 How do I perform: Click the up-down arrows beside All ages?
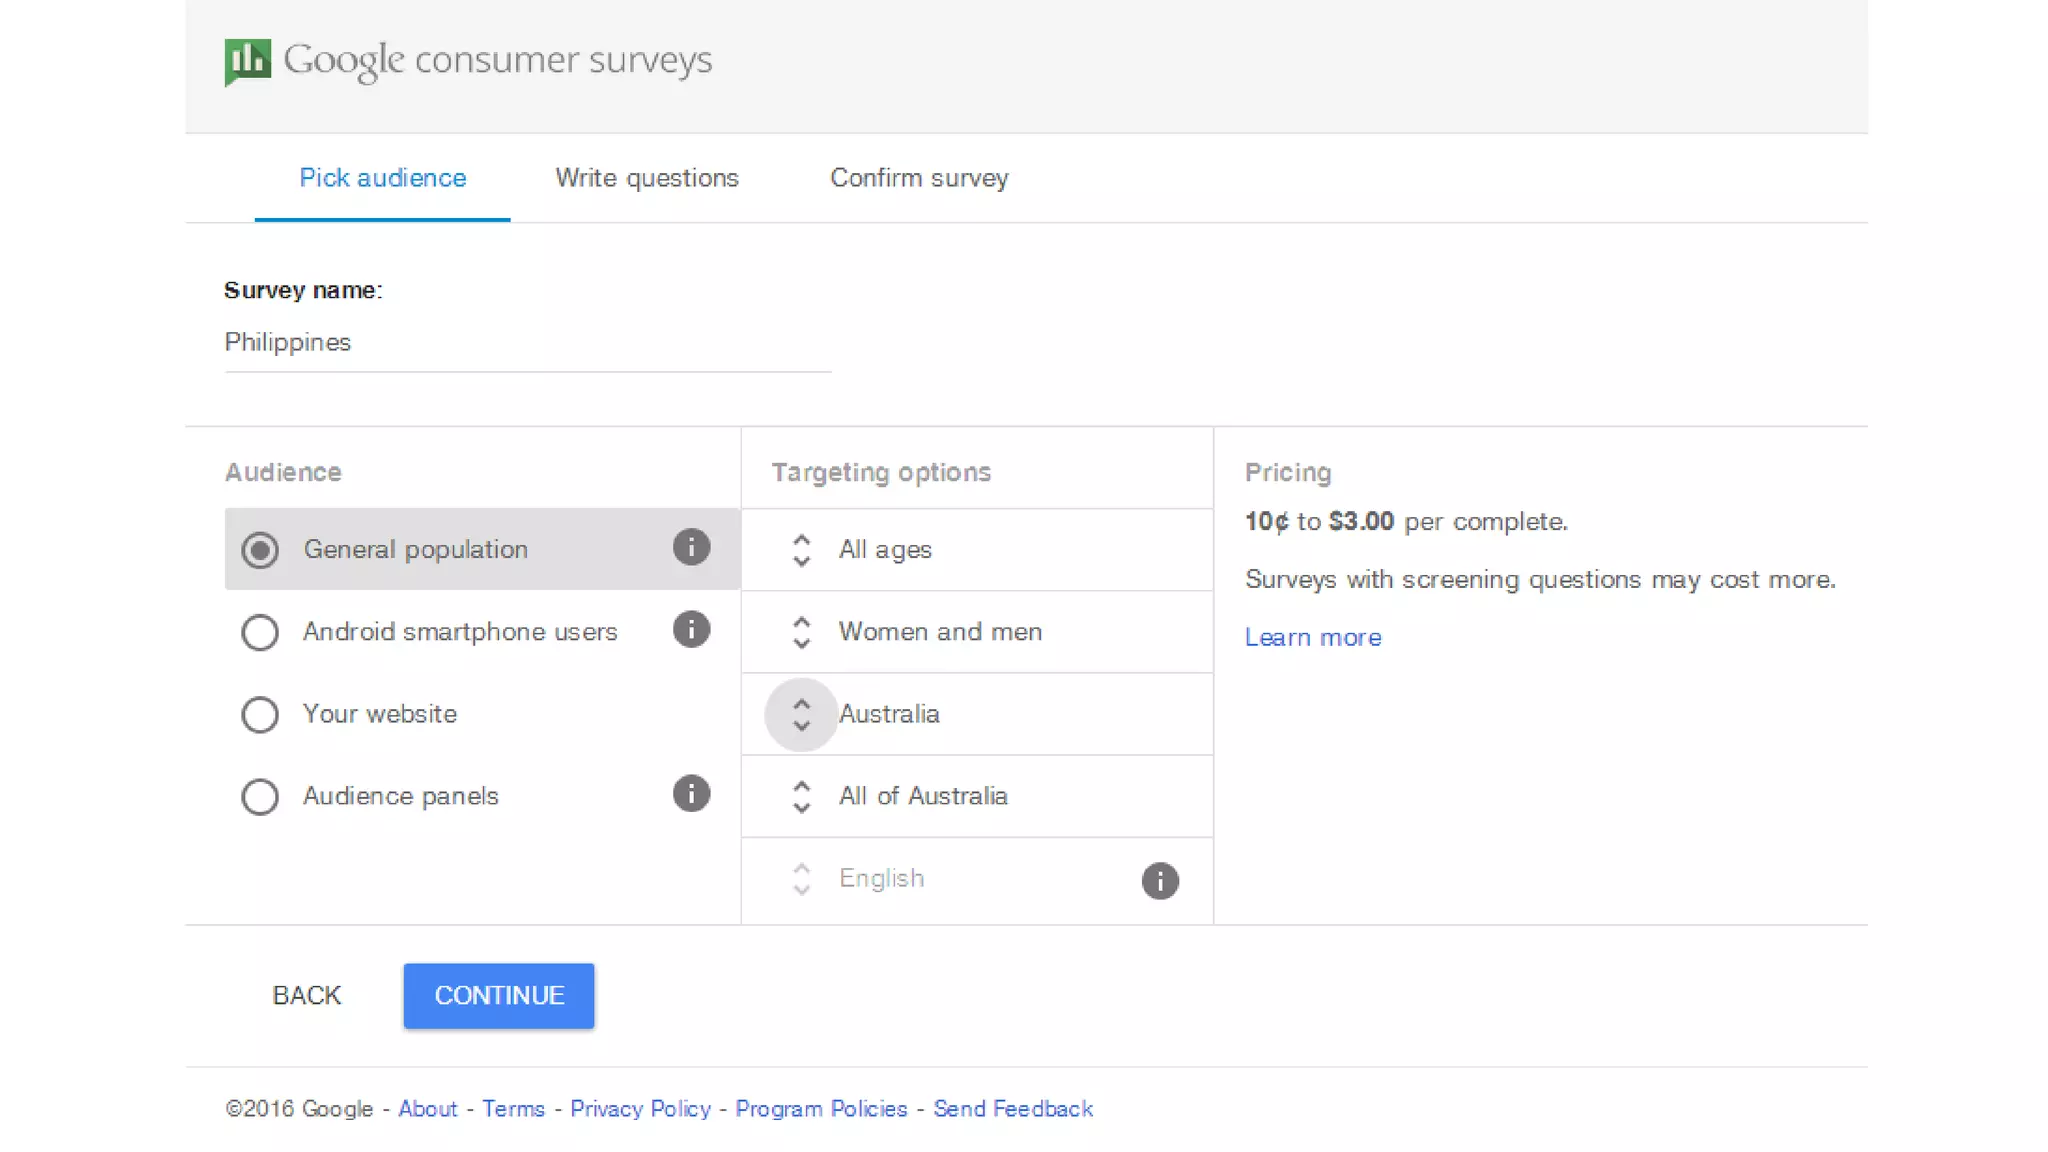[801, 550]
